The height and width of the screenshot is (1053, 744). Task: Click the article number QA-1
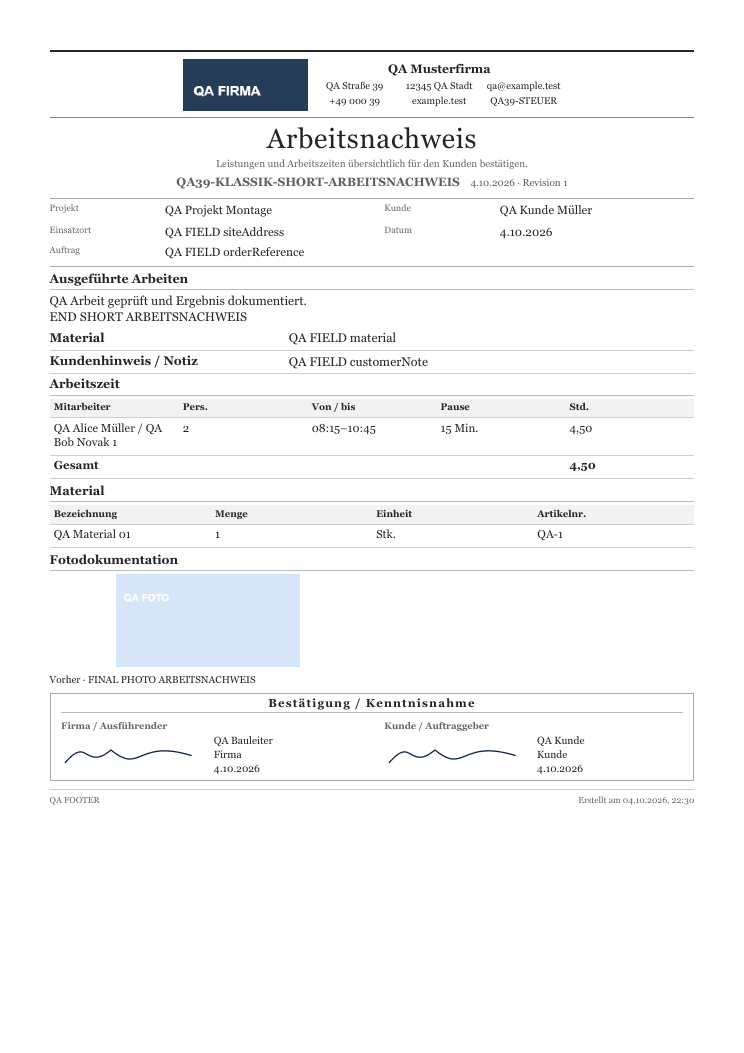tap(549, 535)
